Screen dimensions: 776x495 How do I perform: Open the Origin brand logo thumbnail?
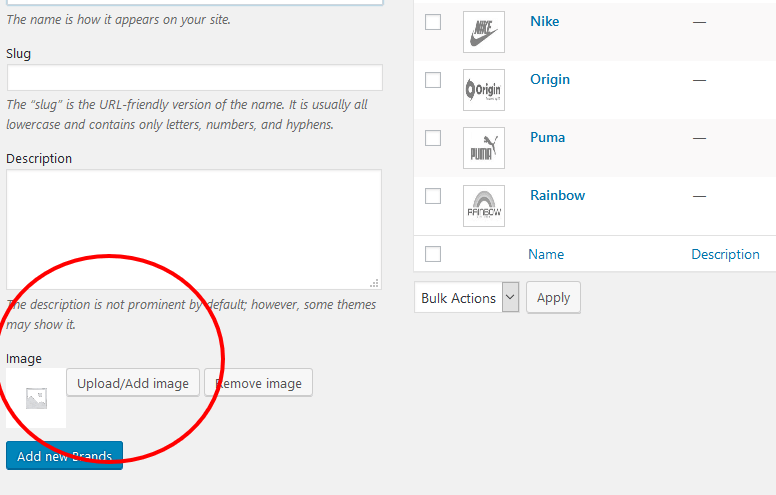click(484, 90)
